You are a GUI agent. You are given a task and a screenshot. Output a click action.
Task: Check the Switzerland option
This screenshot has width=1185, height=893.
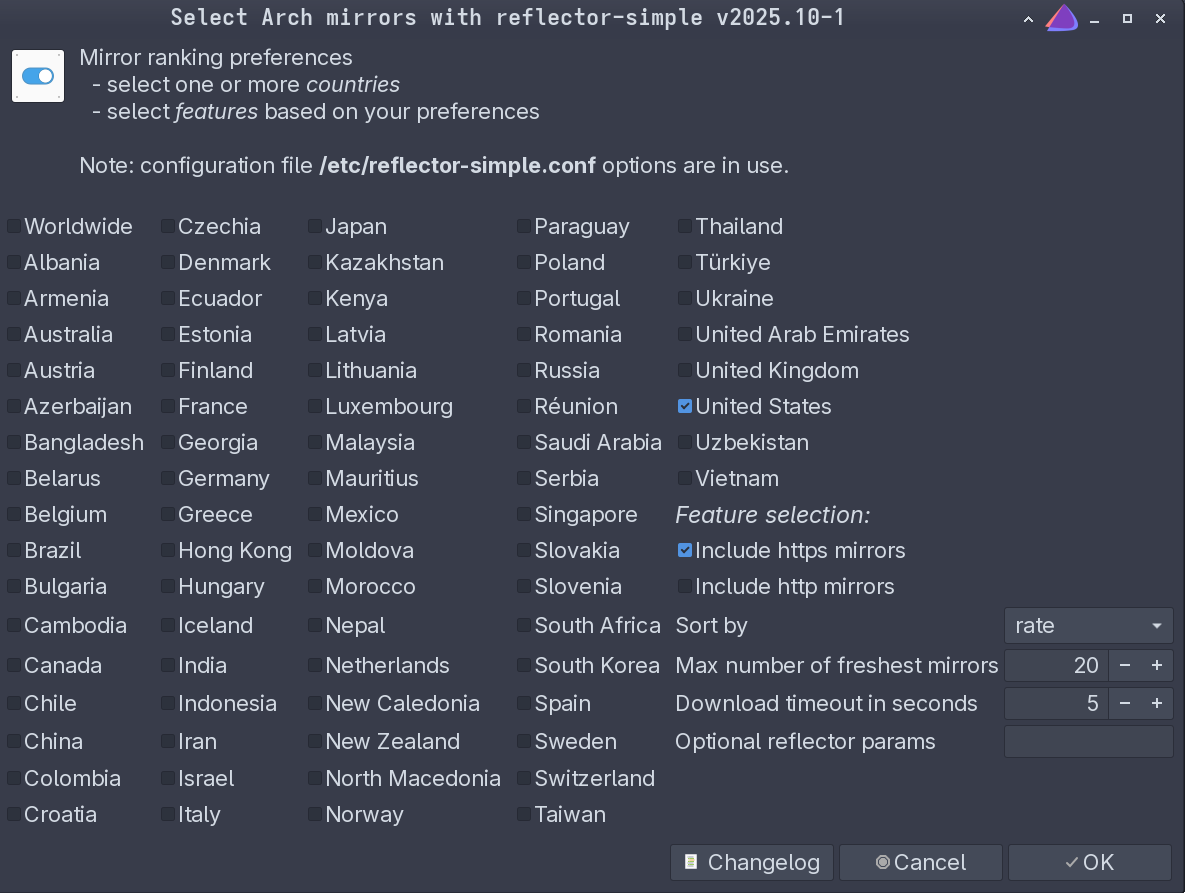click(x=524, y=778)
